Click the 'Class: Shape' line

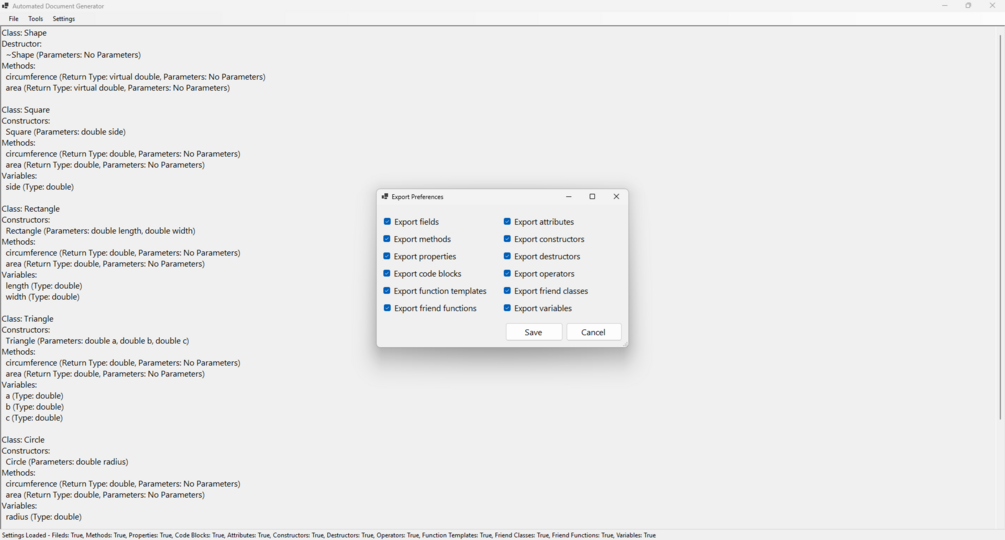(x=24, y=33)
